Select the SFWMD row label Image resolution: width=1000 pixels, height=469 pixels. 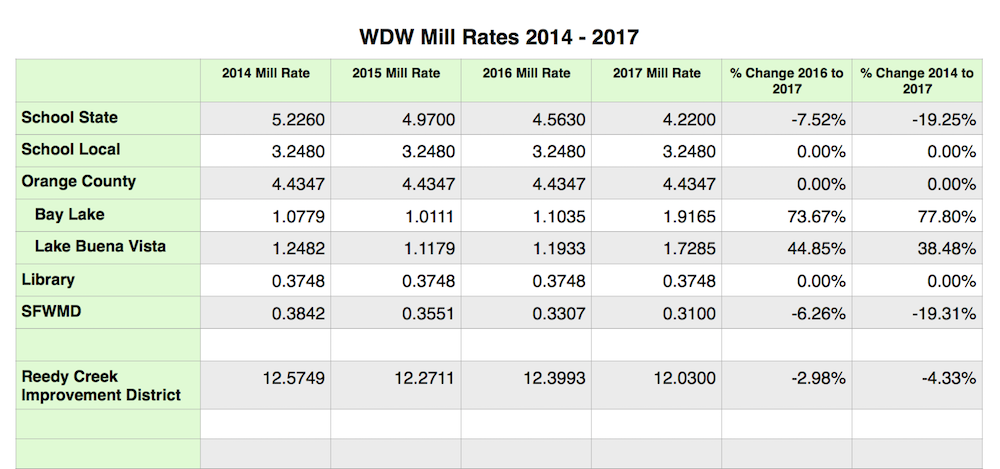[51, 312]
